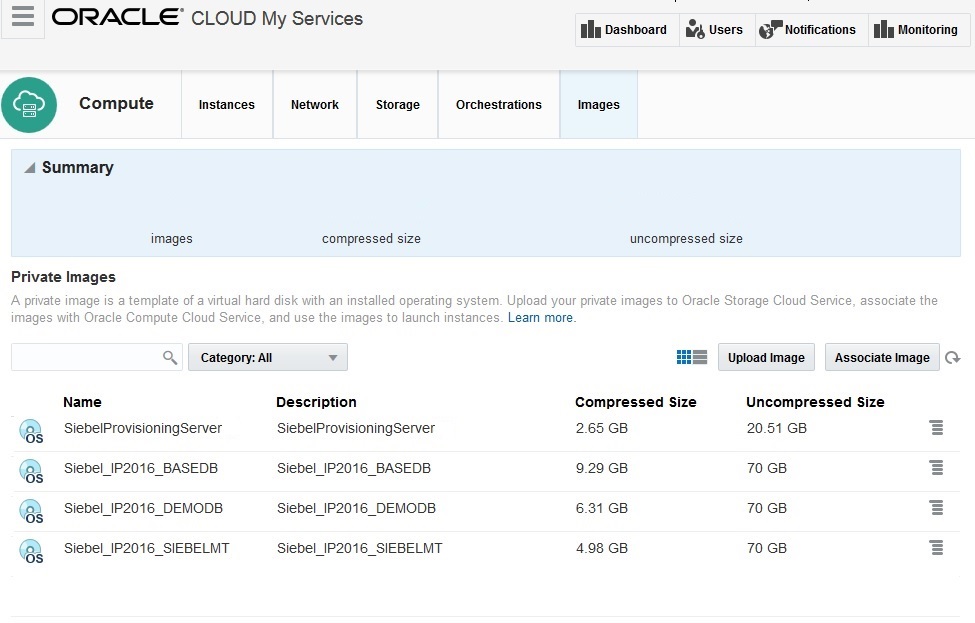Click the Compute cloud service icon
Image resolution: width=975 pixels, height=623 pixels.
(x=30, y=104)
